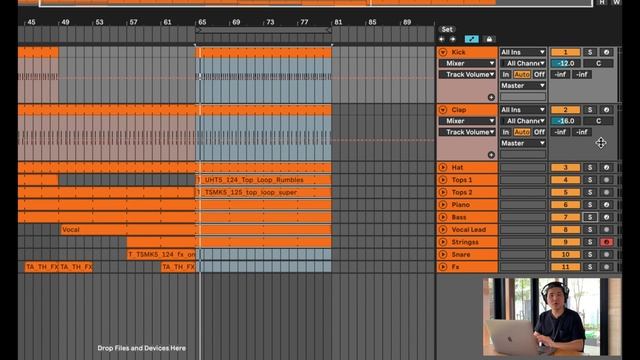Arm the Clap track for recording
Image resolution: width=640 pixels, height=360 pixels.
(607, 110)
